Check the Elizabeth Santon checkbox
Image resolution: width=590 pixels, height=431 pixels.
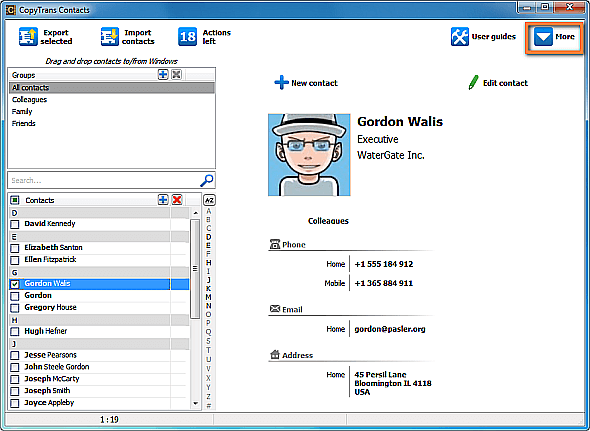point(15,248)
